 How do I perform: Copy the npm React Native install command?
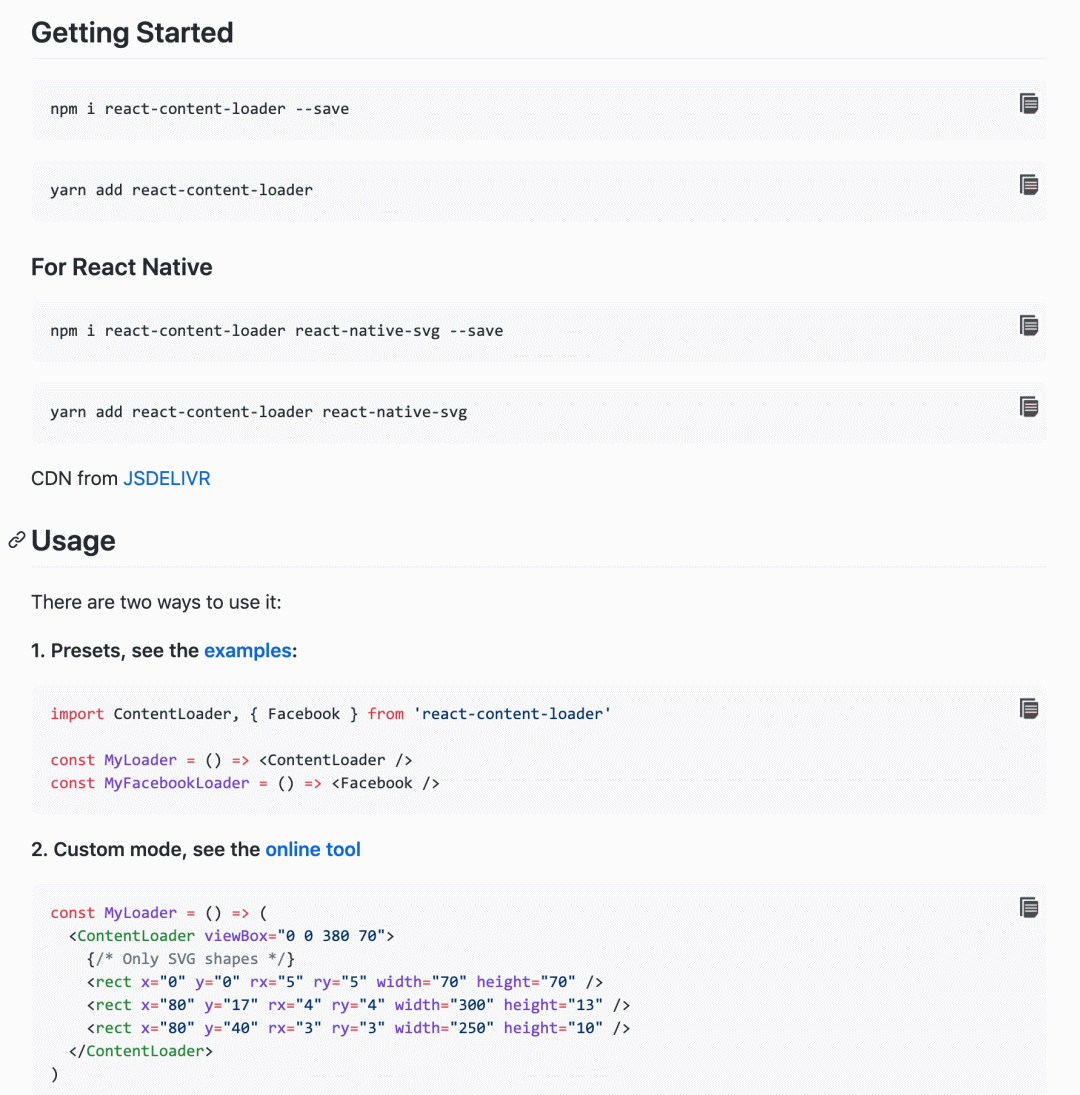[1029, 325]
